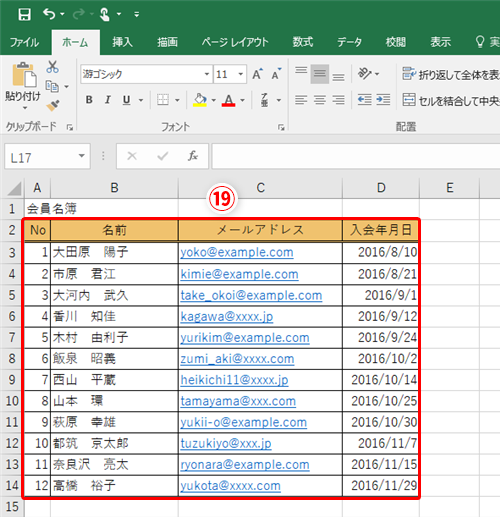Open the ファイル tab
500x517 pixels.
click(24, 42)
